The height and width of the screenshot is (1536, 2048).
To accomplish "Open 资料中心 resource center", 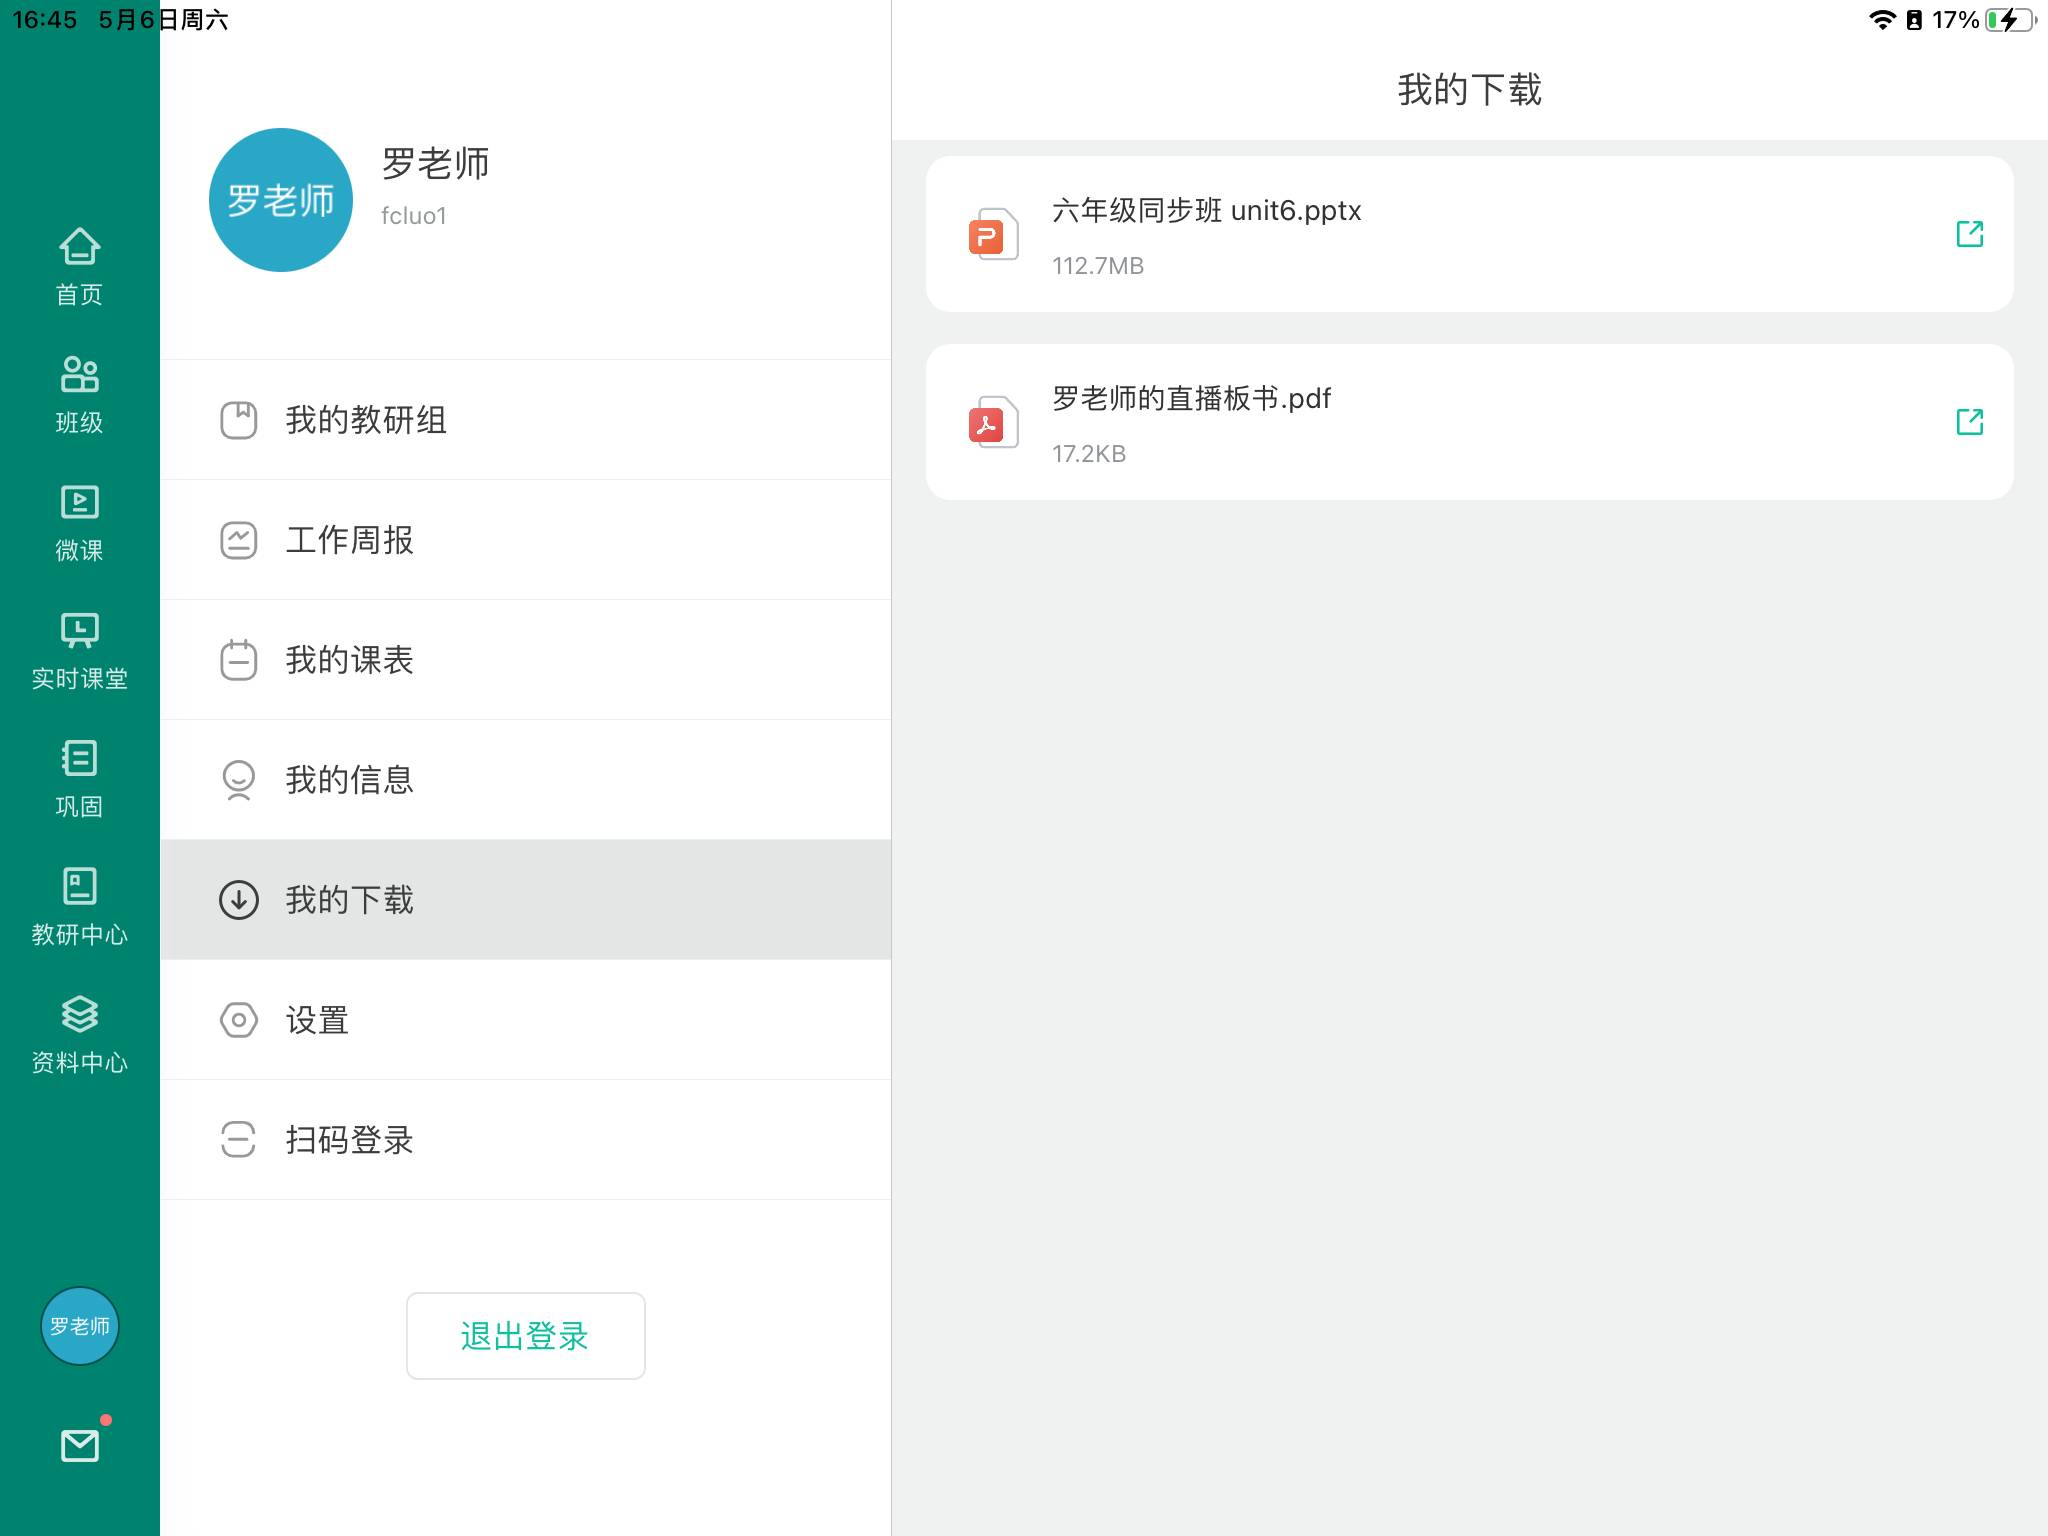I will click(79, 1035).
